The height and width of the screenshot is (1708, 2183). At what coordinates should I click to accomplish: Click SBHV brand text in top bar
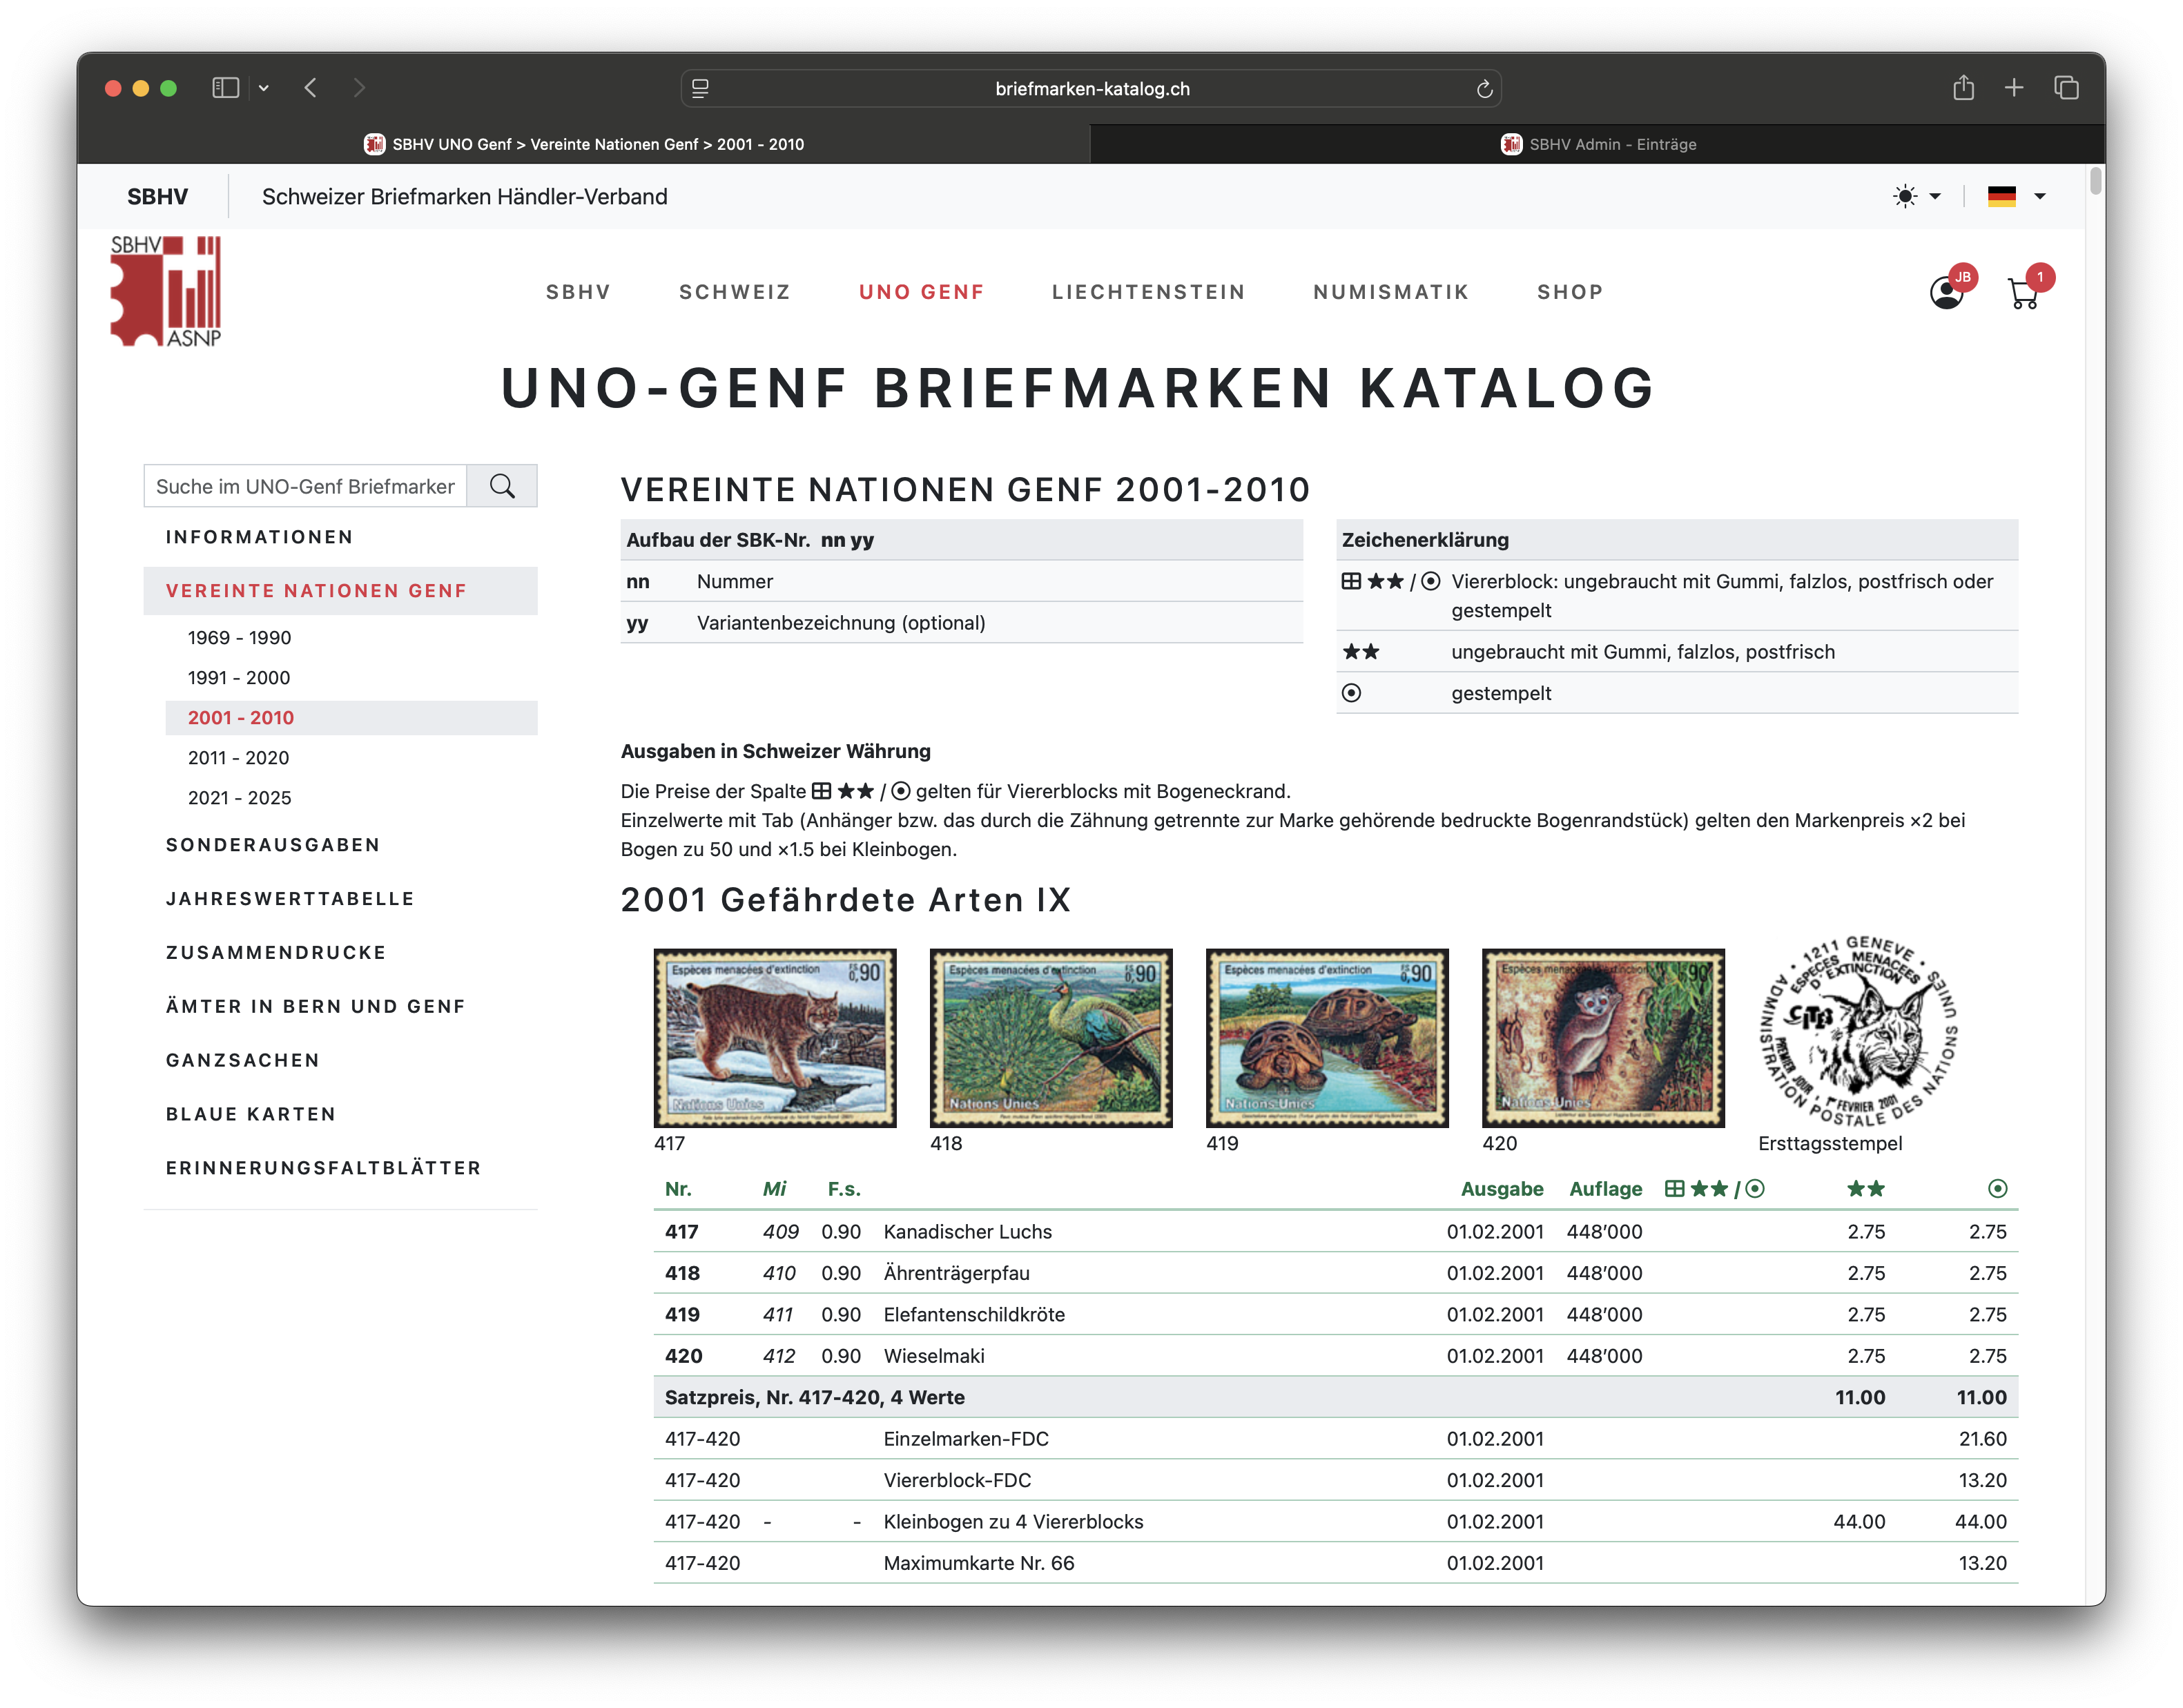(x=157, y=196)
